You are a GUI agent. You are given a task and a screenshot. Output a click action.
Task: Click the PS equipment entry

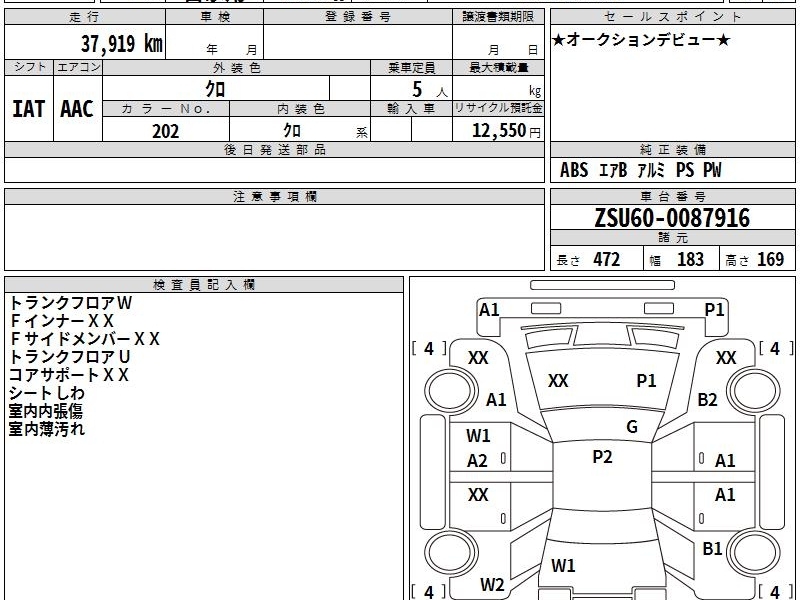[x=685, y=170]
